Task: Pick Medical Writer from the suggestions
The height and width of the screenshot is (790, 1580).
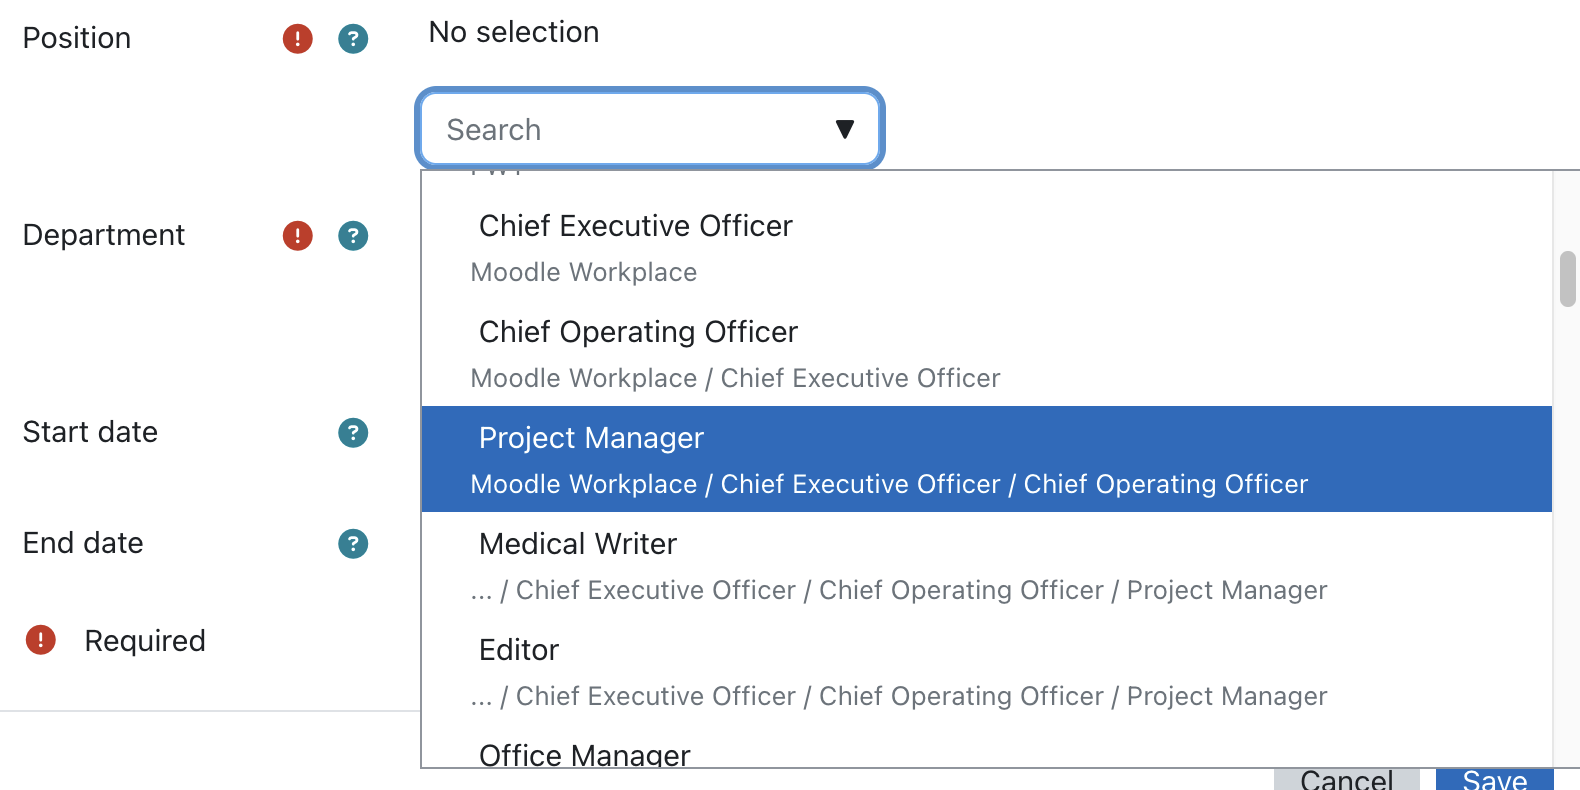Action: (987, 565)
